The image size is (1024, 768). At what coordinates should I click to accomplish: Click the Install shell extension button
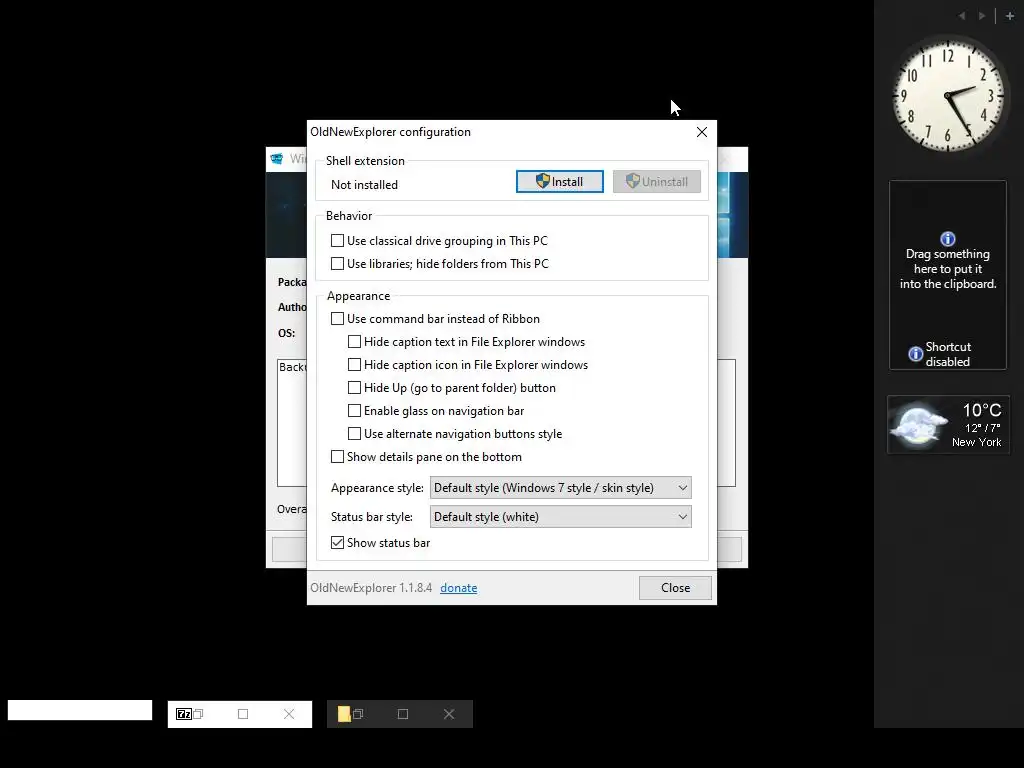coord(560,182)
